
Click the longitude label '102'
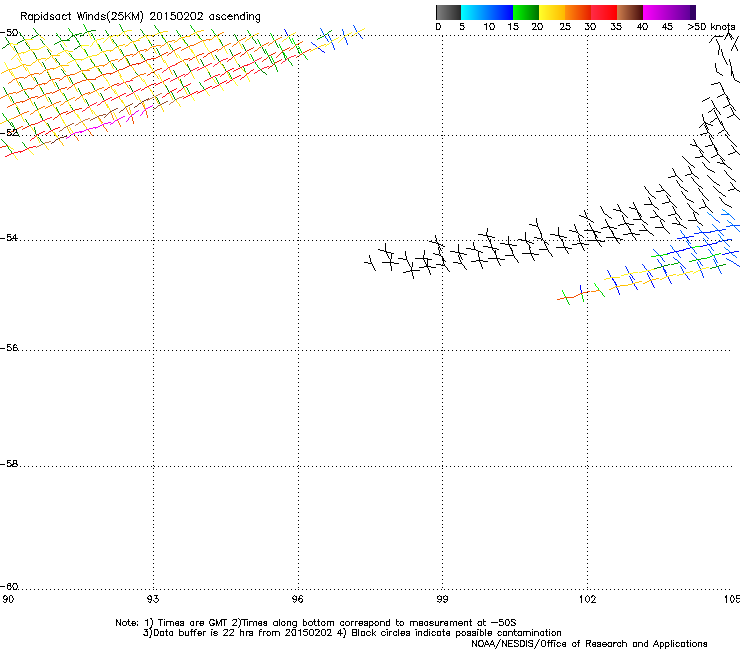[x=587, y=599]
